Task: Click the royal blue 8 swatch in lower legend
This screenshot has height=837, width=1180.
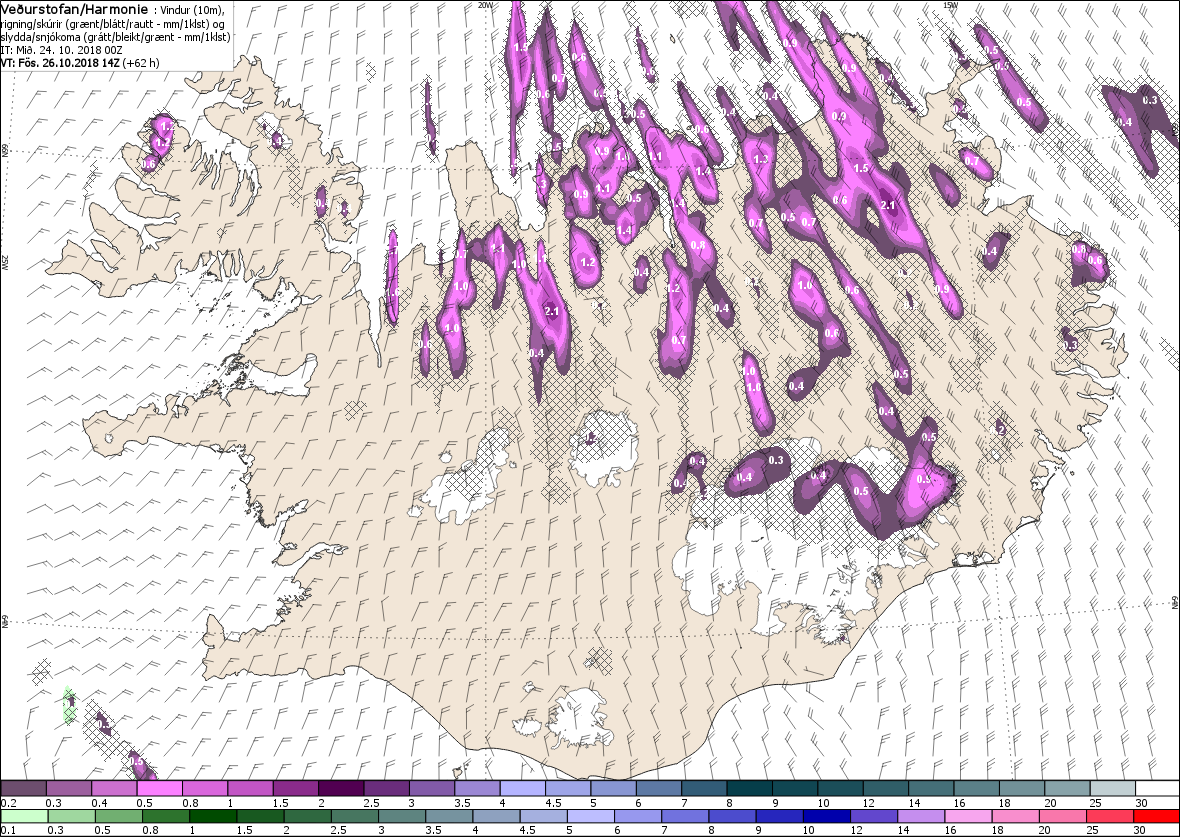Action: 732,817
